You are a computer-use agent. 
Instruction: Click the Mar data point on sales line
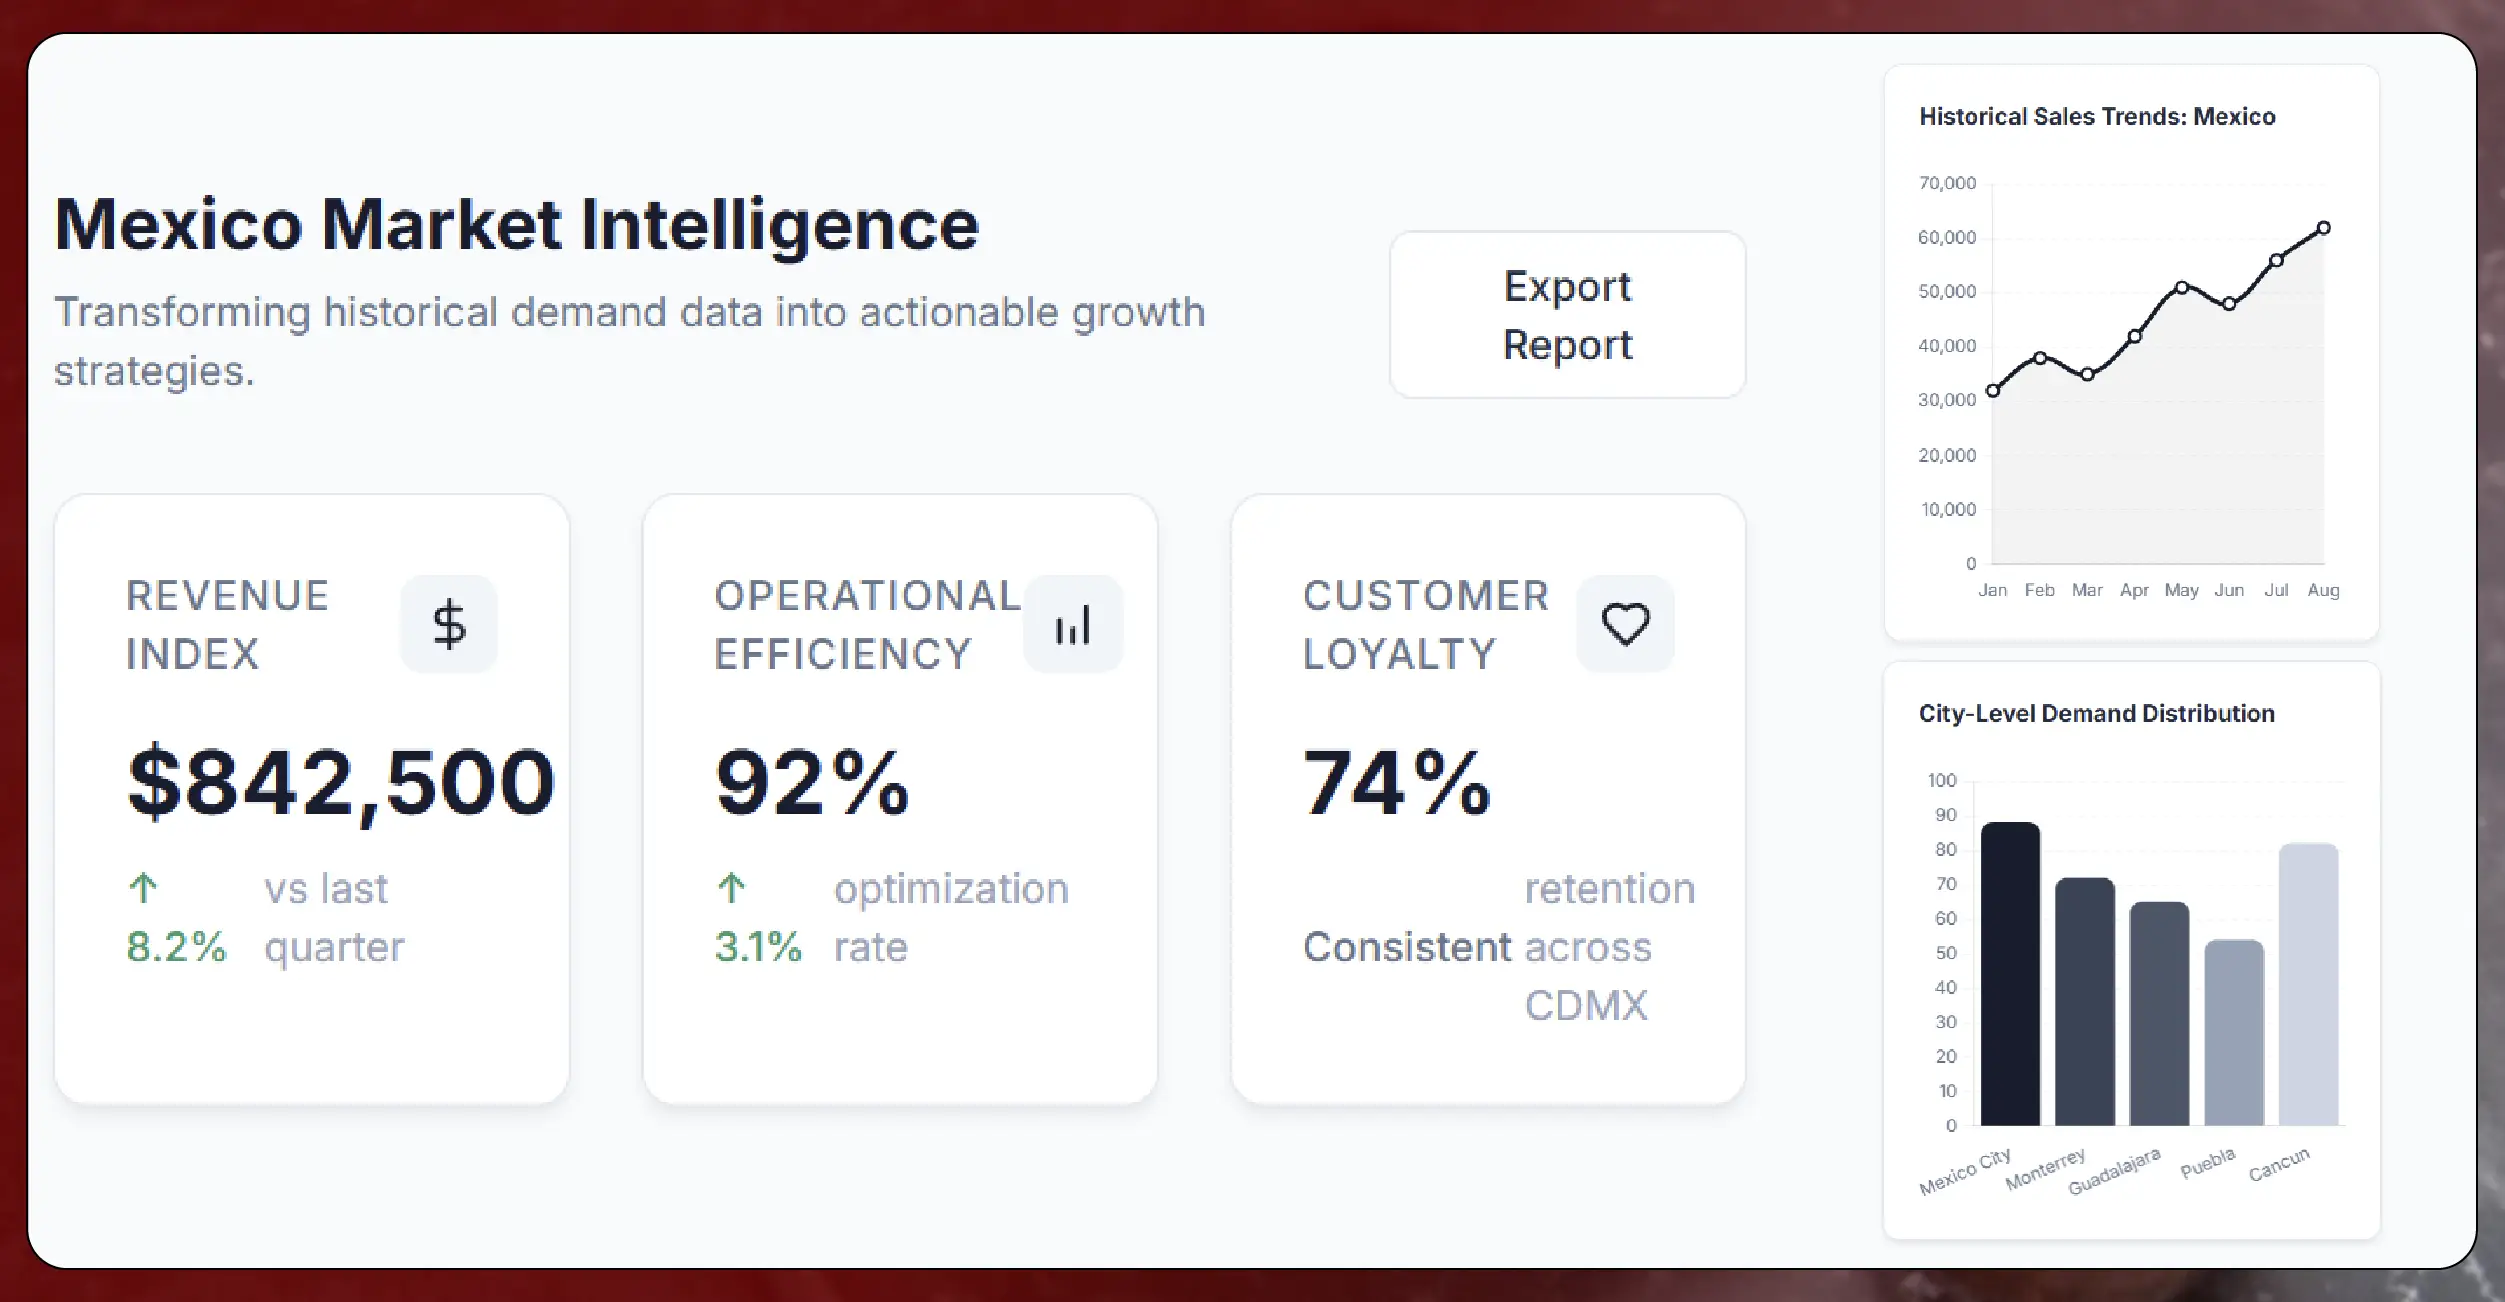[x=2087, y=375]
